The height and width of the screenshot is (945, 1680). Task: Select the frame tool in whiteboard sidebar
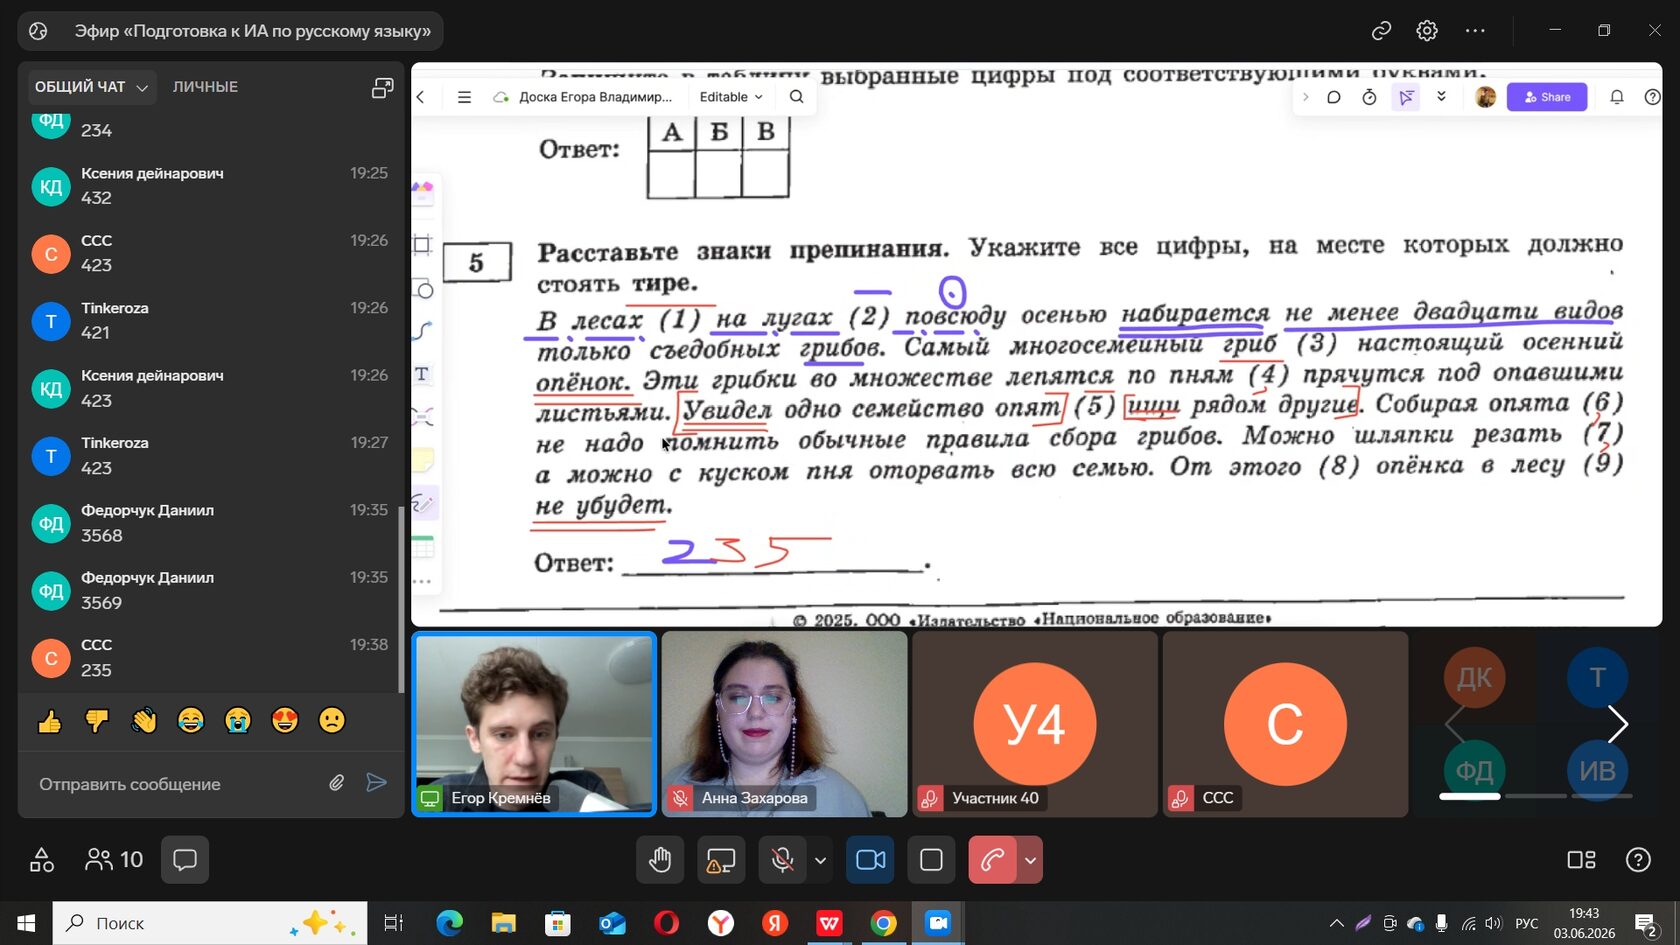(423, 244)
